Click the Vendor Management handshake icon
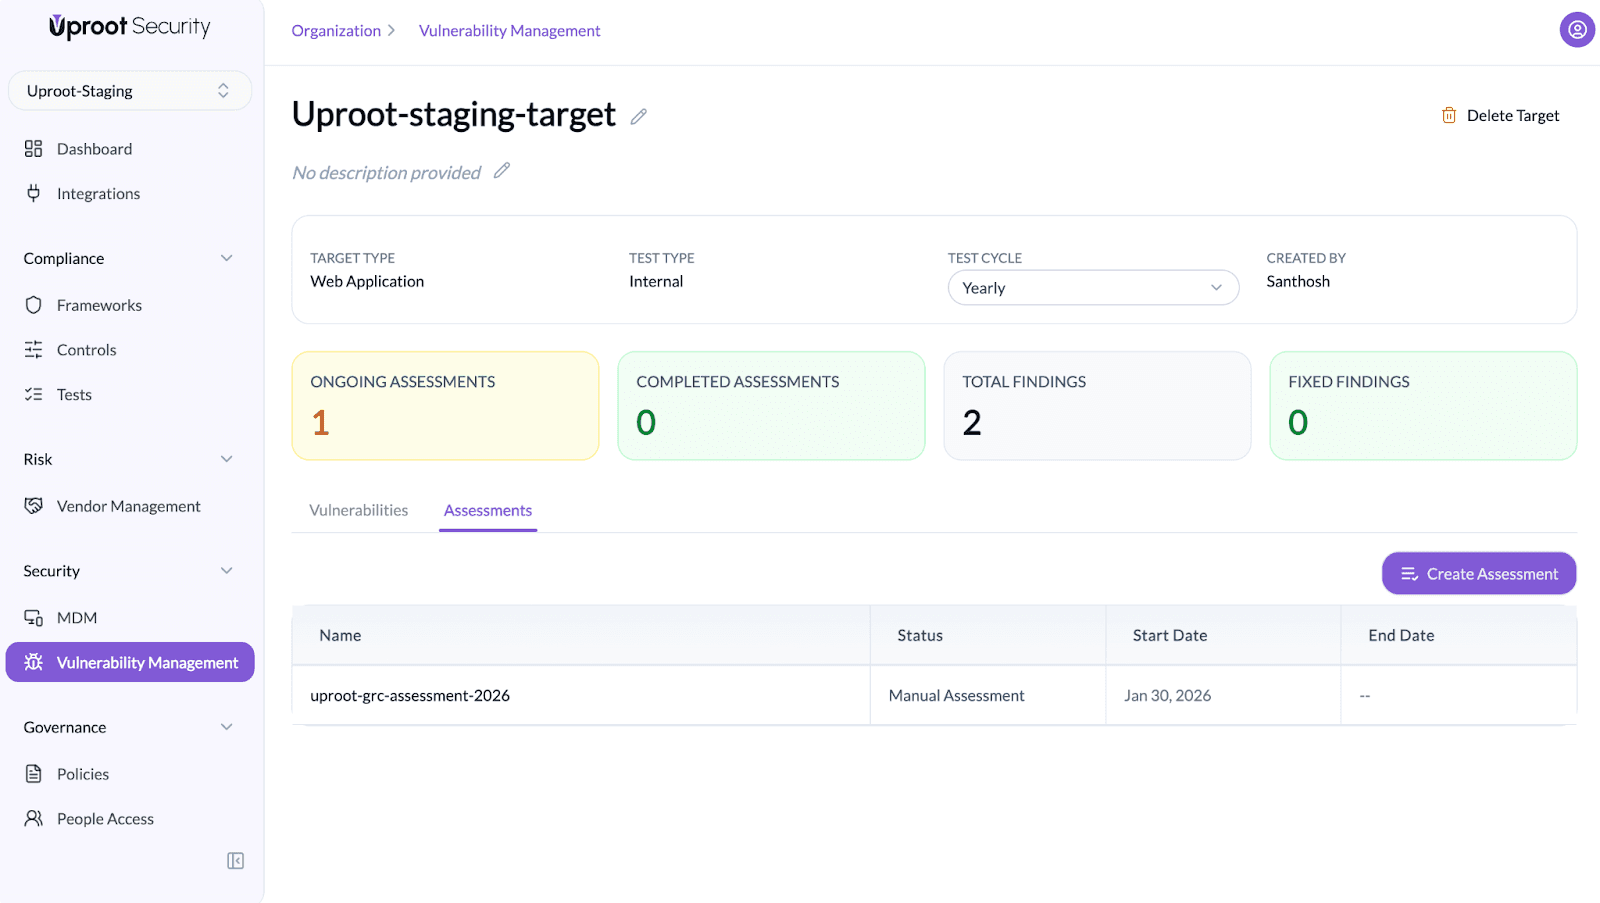This screenshot has height=903, width=1600. coord(33,506)
